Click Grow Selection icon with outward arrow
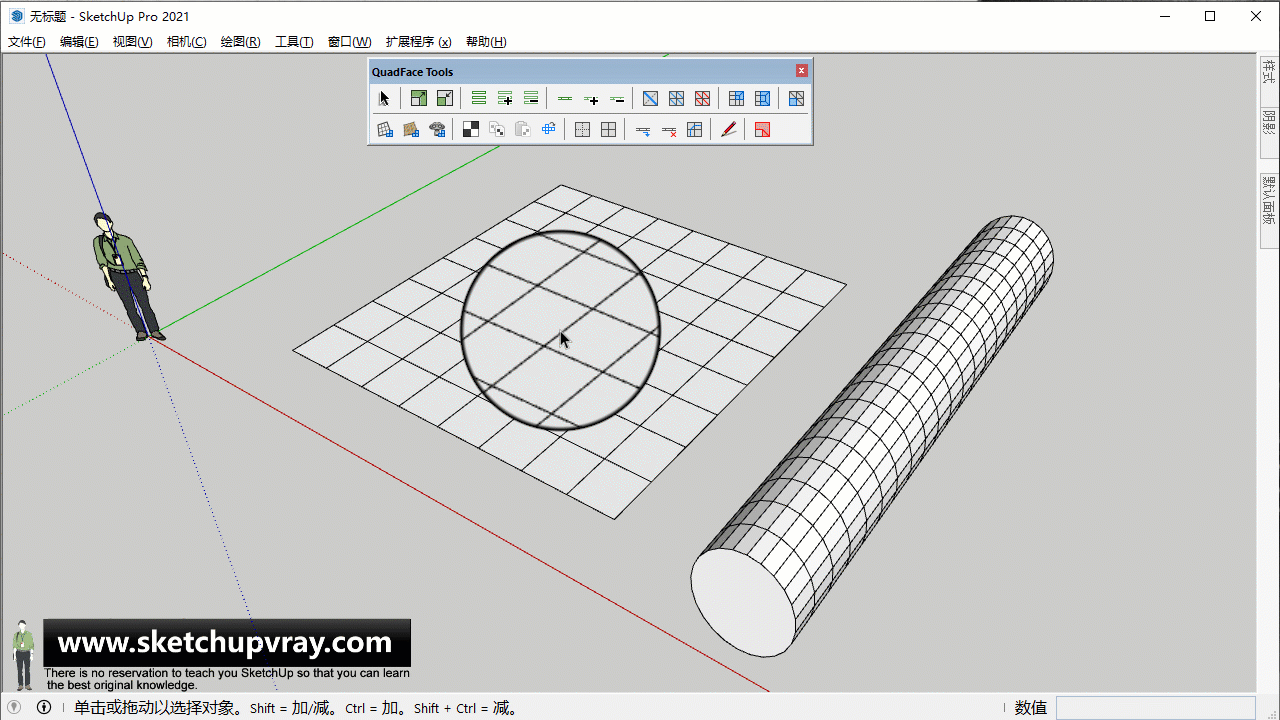1280x720 pixels. (419, 98)
